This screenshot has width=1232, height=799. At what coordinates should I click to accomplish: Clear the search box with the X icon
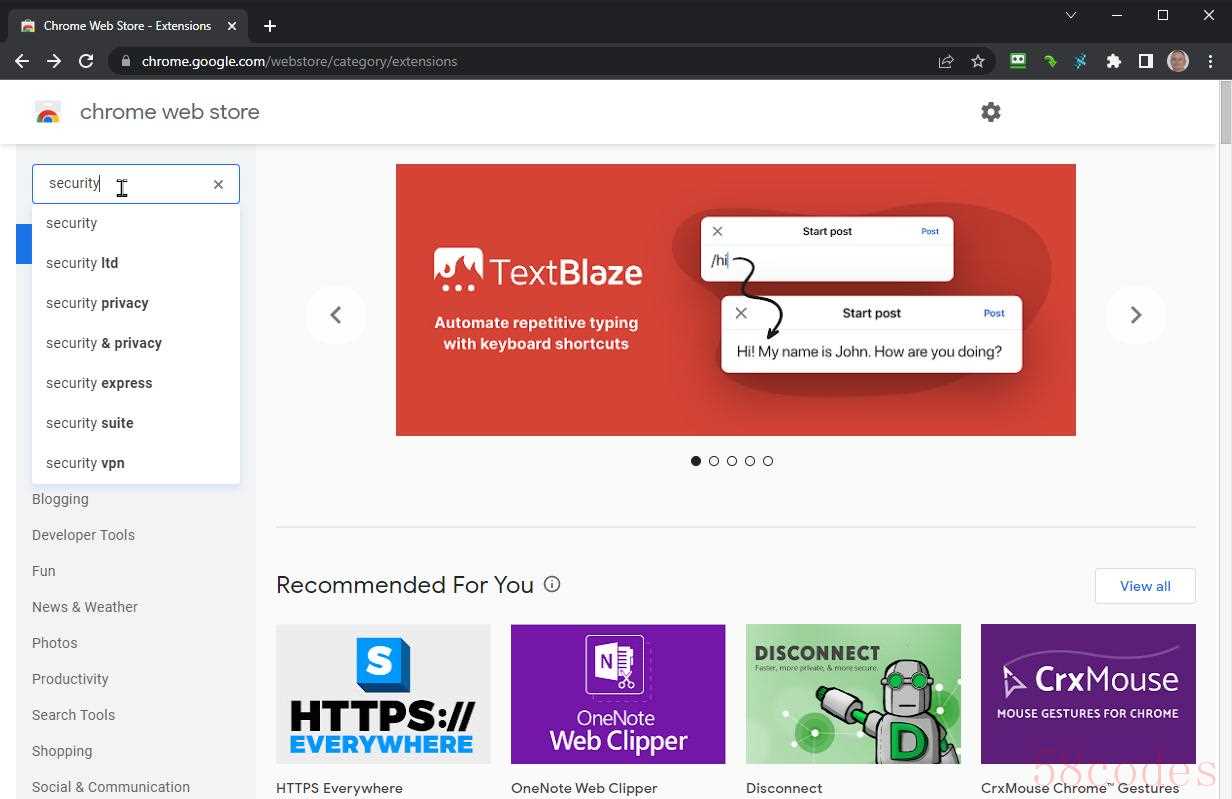[x=218, y=184]
